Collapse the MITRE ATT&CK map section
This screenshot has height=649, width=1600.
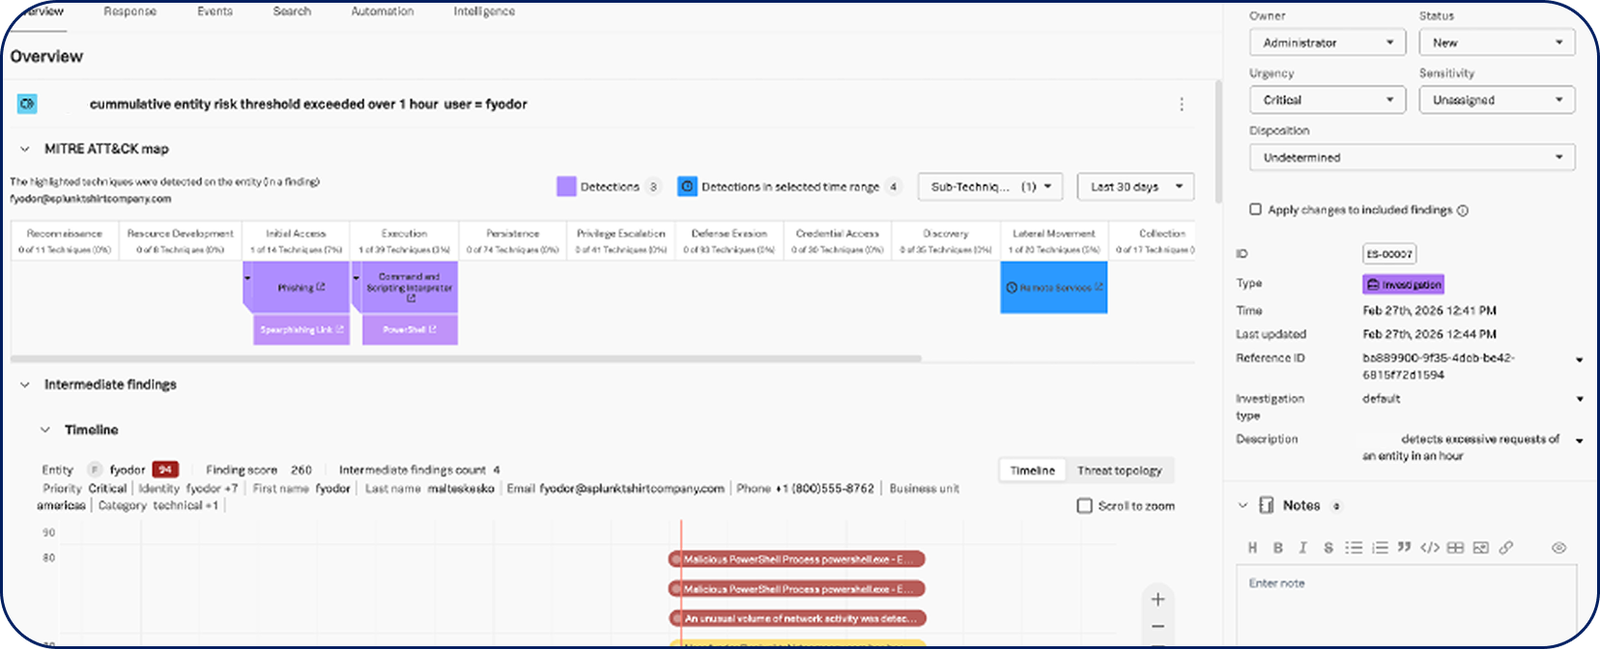coord(25,149)
